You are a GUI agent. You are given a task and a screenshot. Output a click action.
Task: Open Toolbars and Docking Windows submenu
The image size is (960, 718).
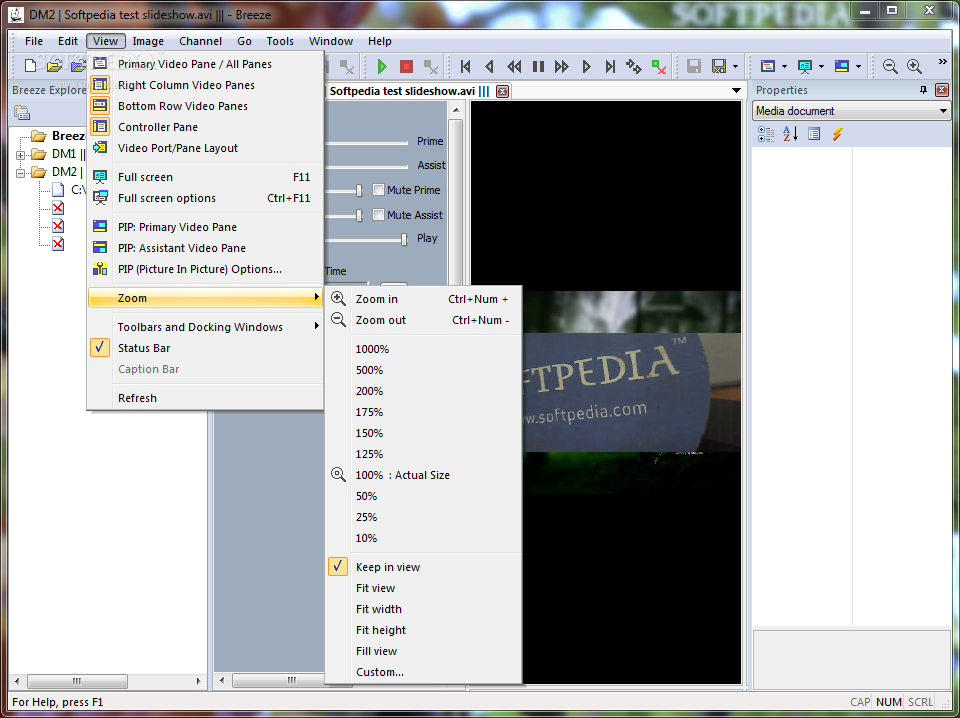click(206, 327)
